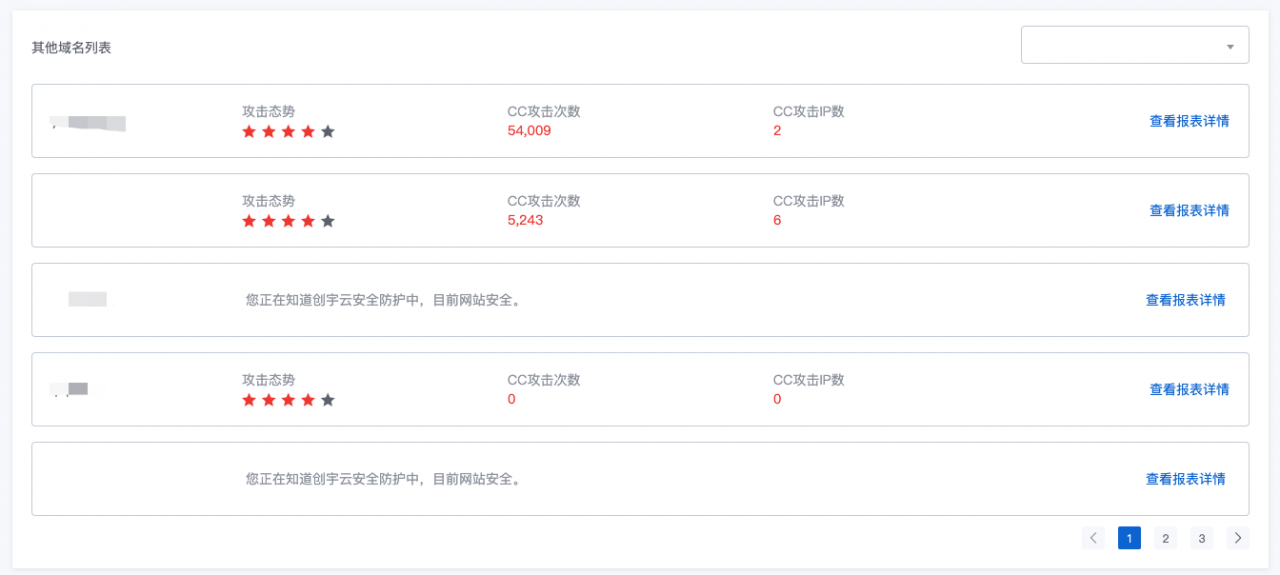Open 查看报表详情 for the 54,009 attacks row

click(x=1189, y=121)
